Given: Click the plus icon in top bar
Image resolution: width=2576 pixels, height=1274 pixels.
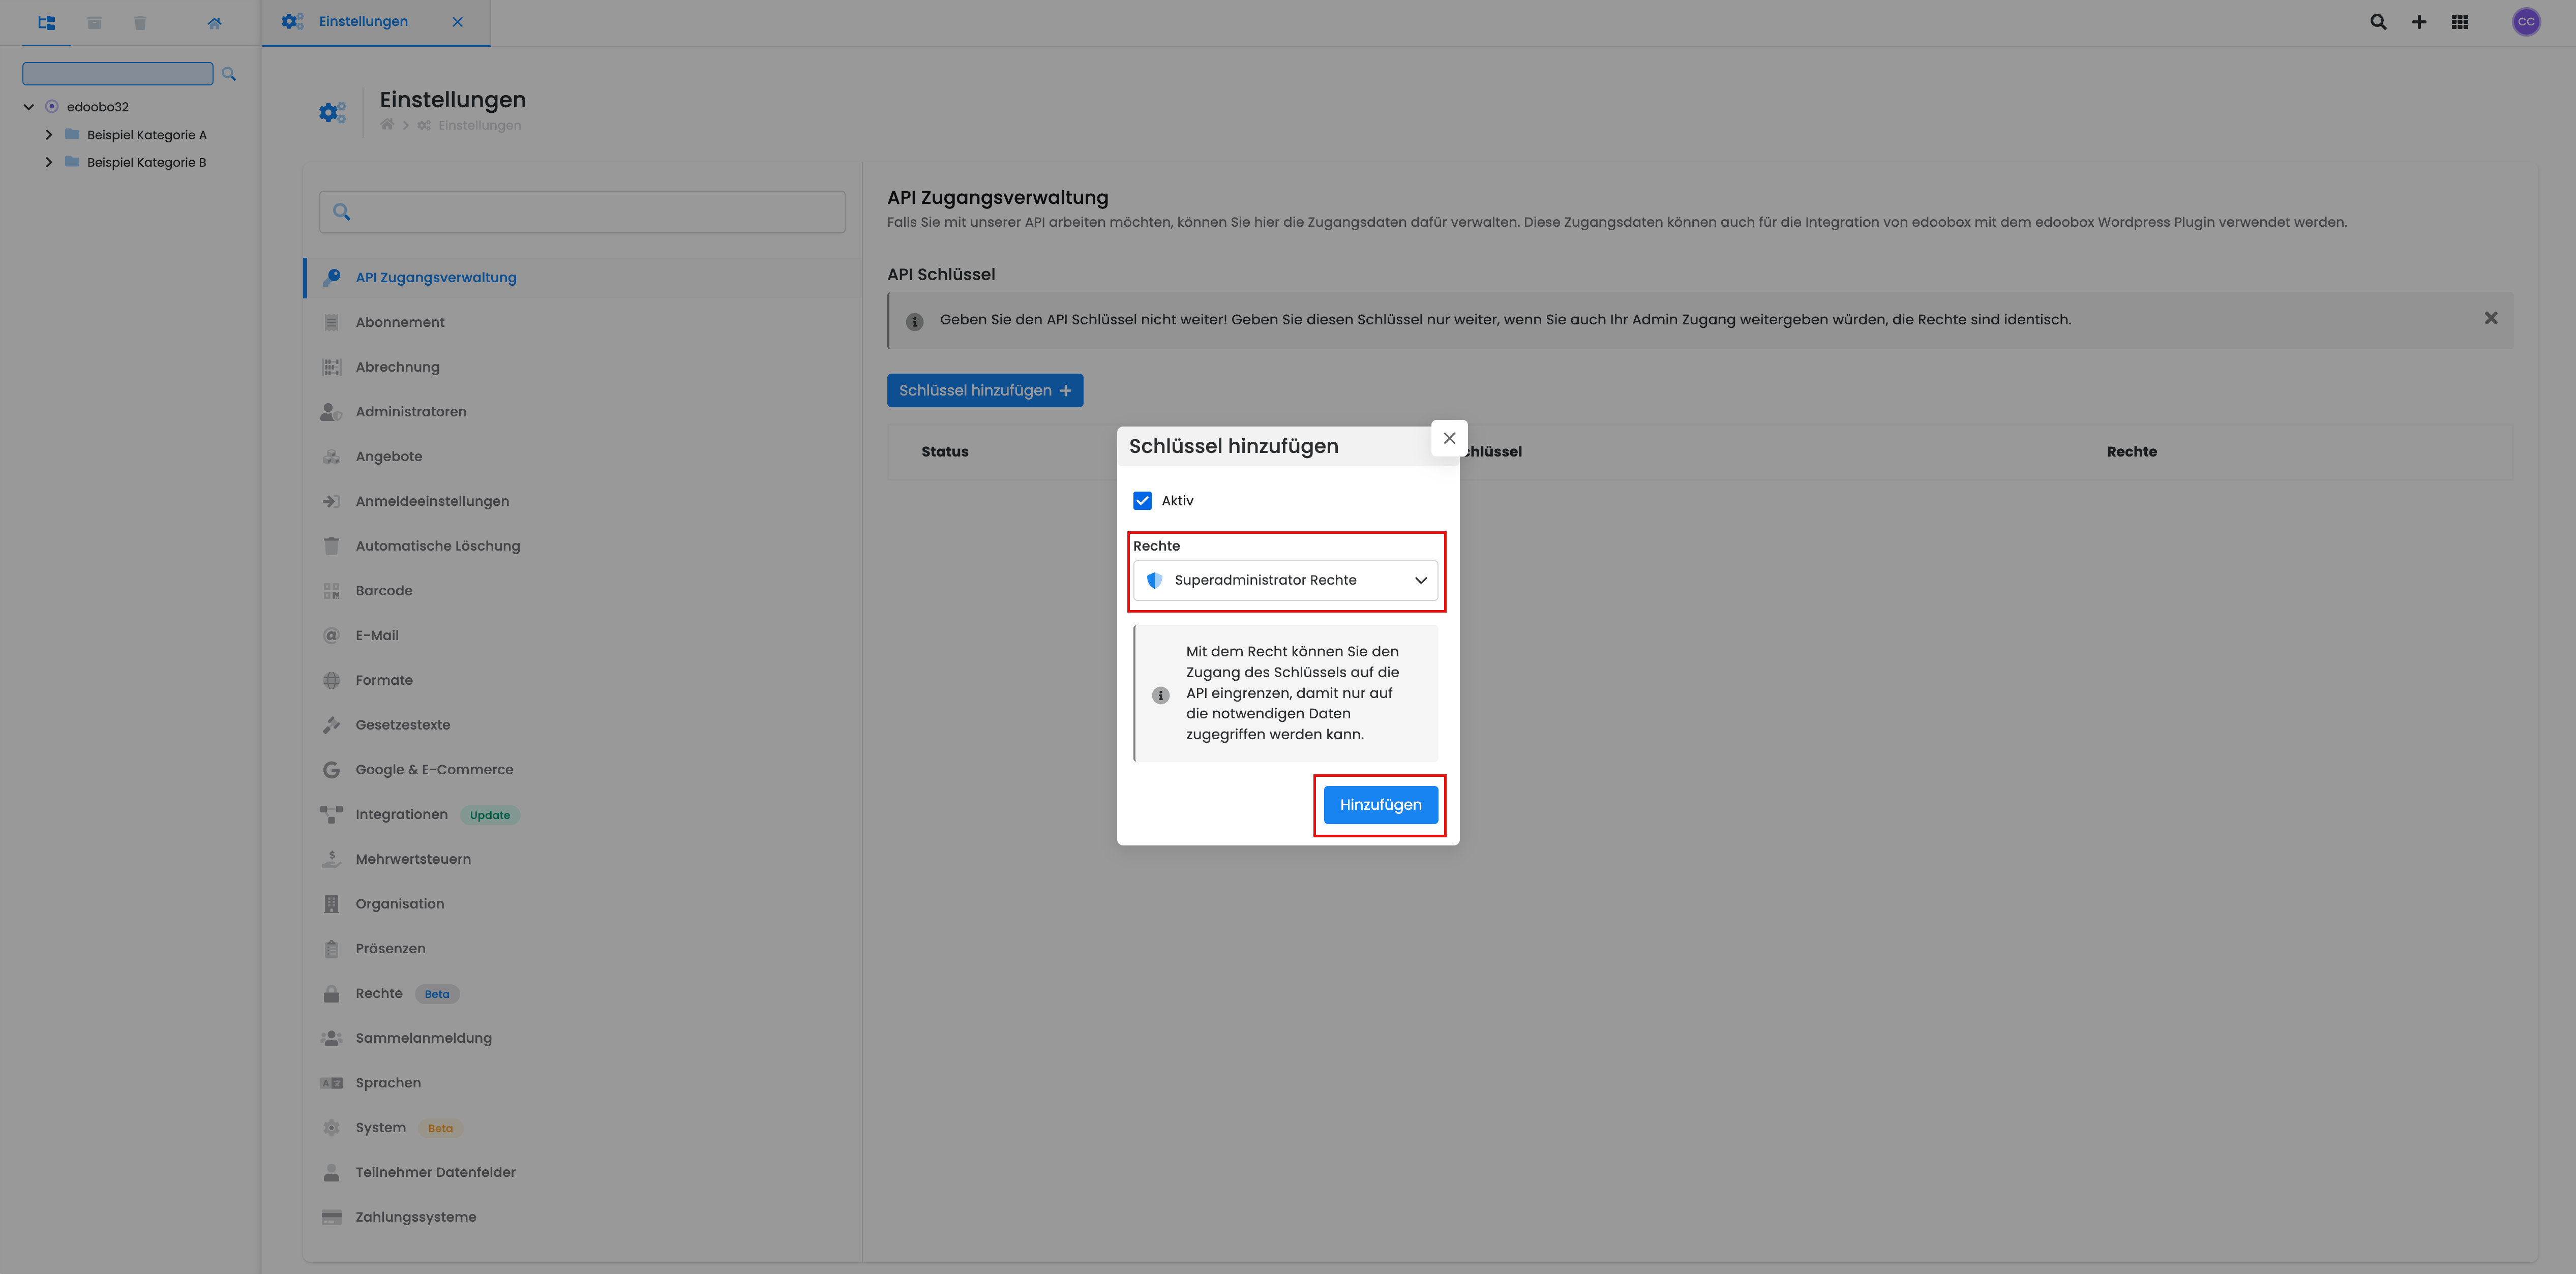Looking at the screenshot, I should pos(2419,22).
